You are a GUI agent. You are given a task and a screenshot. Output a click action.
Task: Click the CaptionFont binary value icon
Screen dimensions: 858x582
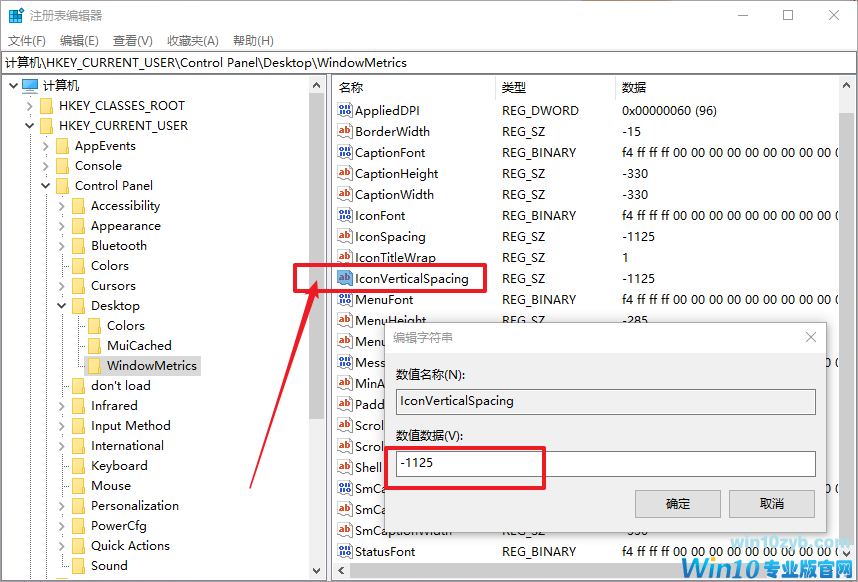click(x=344, y=153)
